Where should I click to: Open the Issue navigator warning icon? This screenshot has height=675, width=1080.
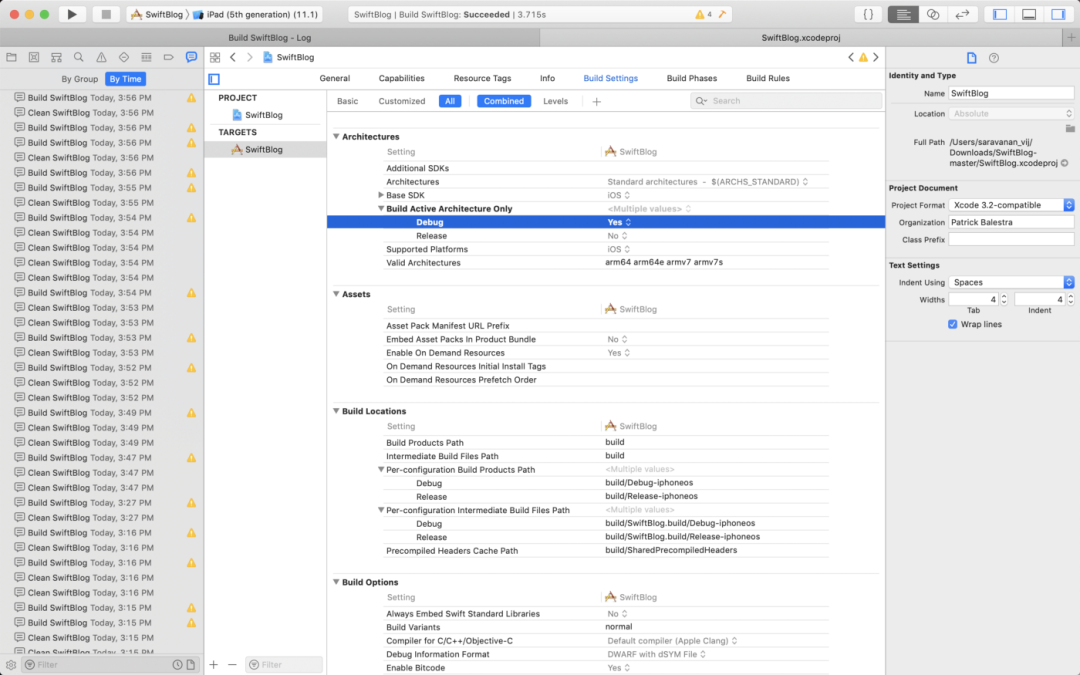(x=101, y=57)
